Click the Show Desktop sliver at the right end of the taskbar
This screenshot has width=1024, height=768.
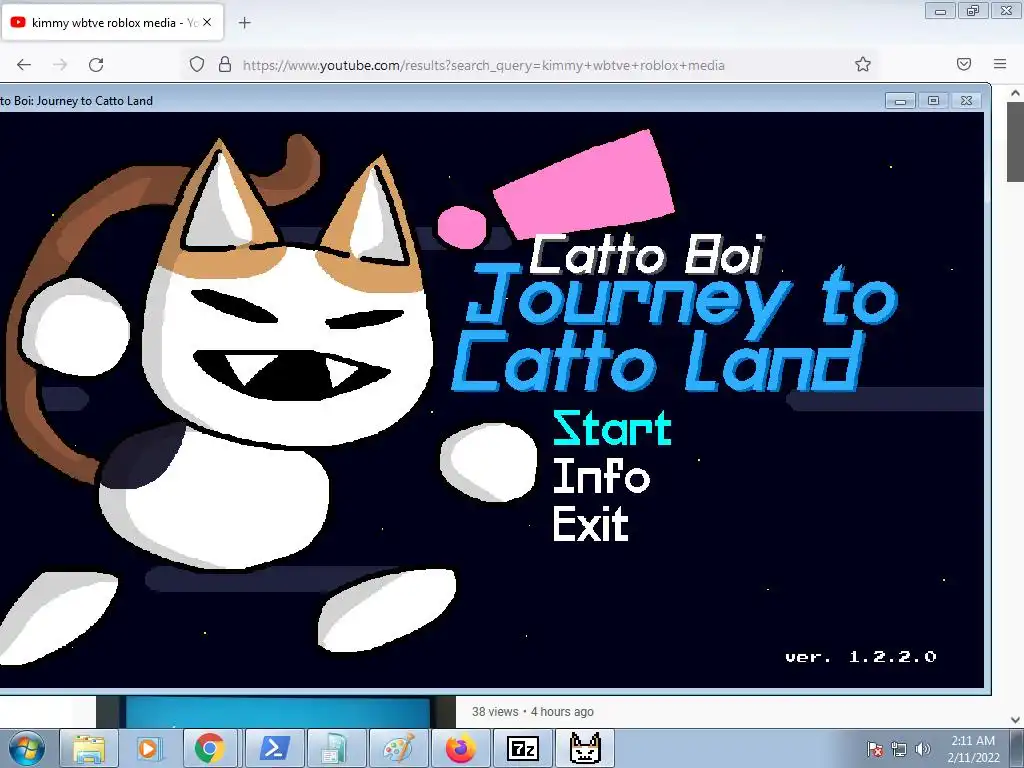pyautogui.click(x=1017, y=748)
